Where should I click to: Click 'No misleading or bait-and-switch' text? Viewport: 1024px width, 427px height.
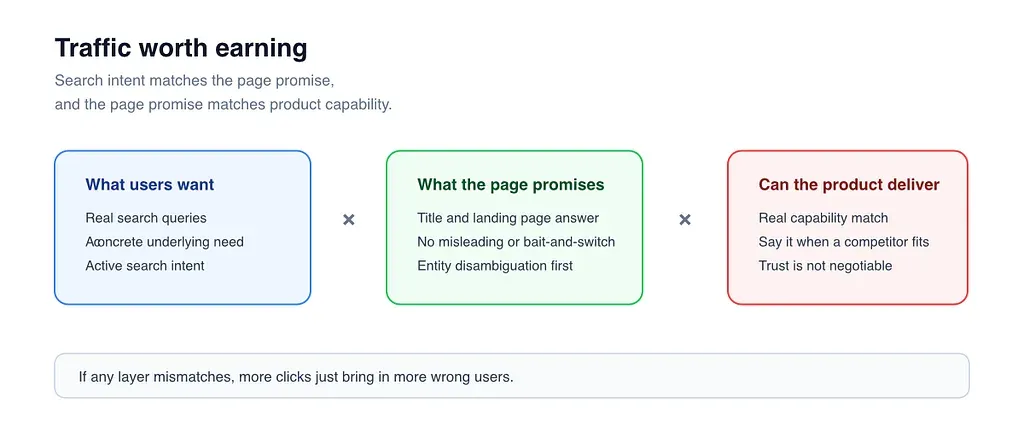point(516,242)
